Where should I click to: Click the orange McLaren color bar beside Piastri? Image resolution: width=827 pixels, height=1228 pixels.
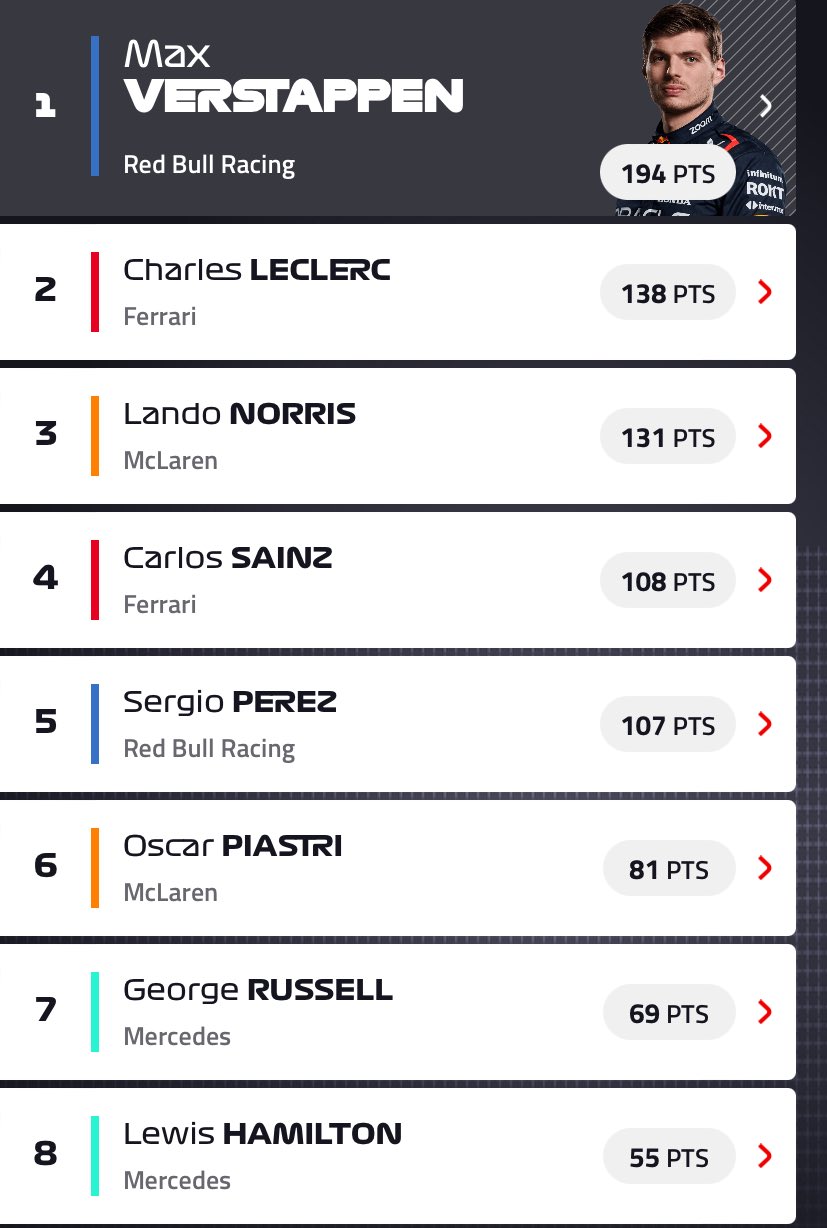pyautogui.click(x=95, y=868)
